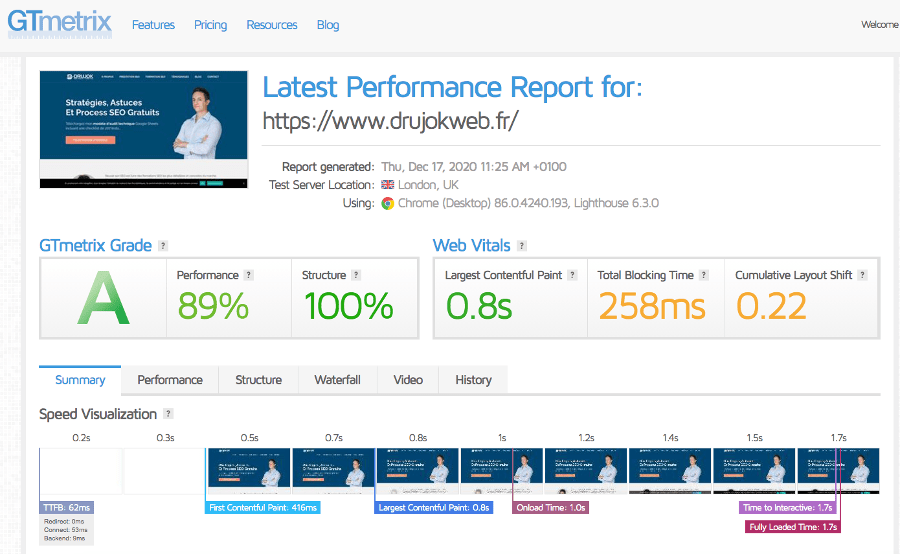
Task: Click the Onload Time: 1.0s marker
Action: click(x=550, y=507)
